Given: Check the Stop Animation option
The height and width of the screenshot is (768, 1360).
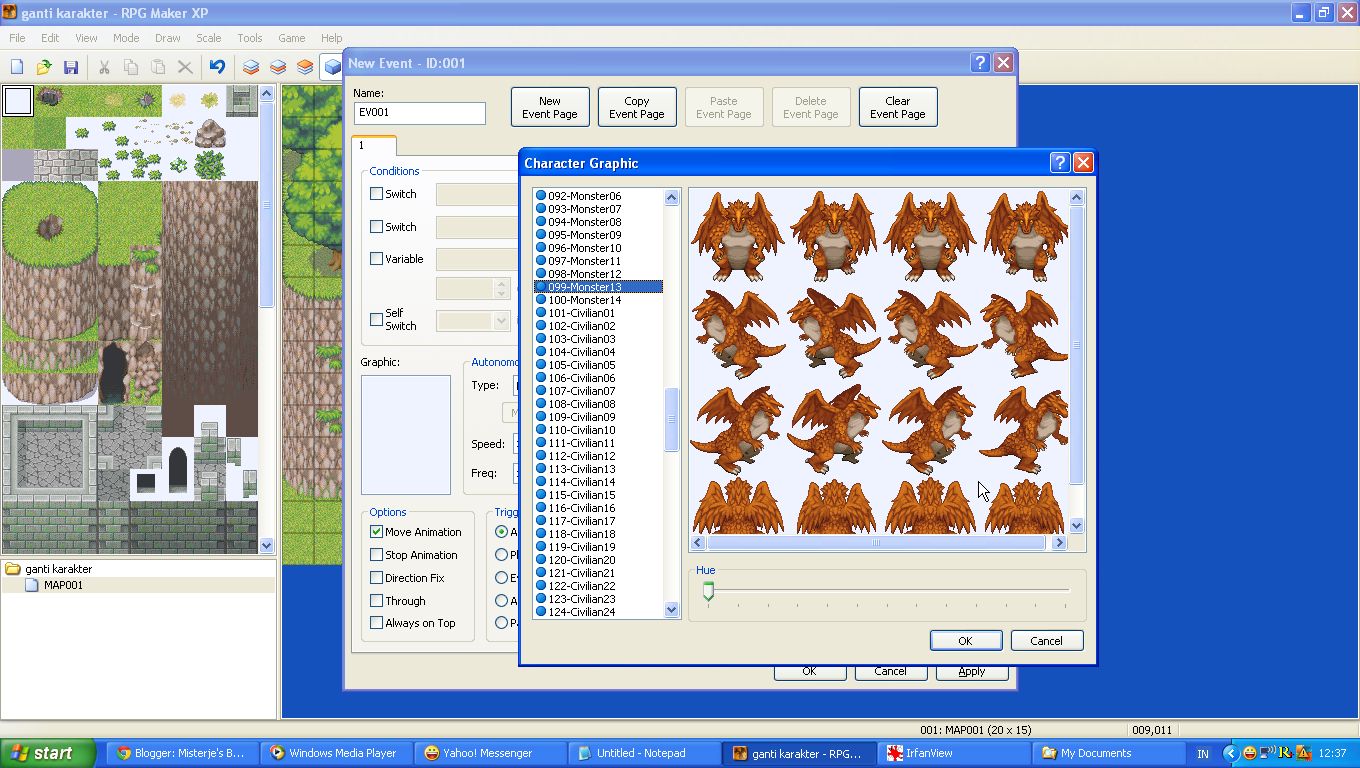Looking at the screenshot, I should (x=376, y=555).
